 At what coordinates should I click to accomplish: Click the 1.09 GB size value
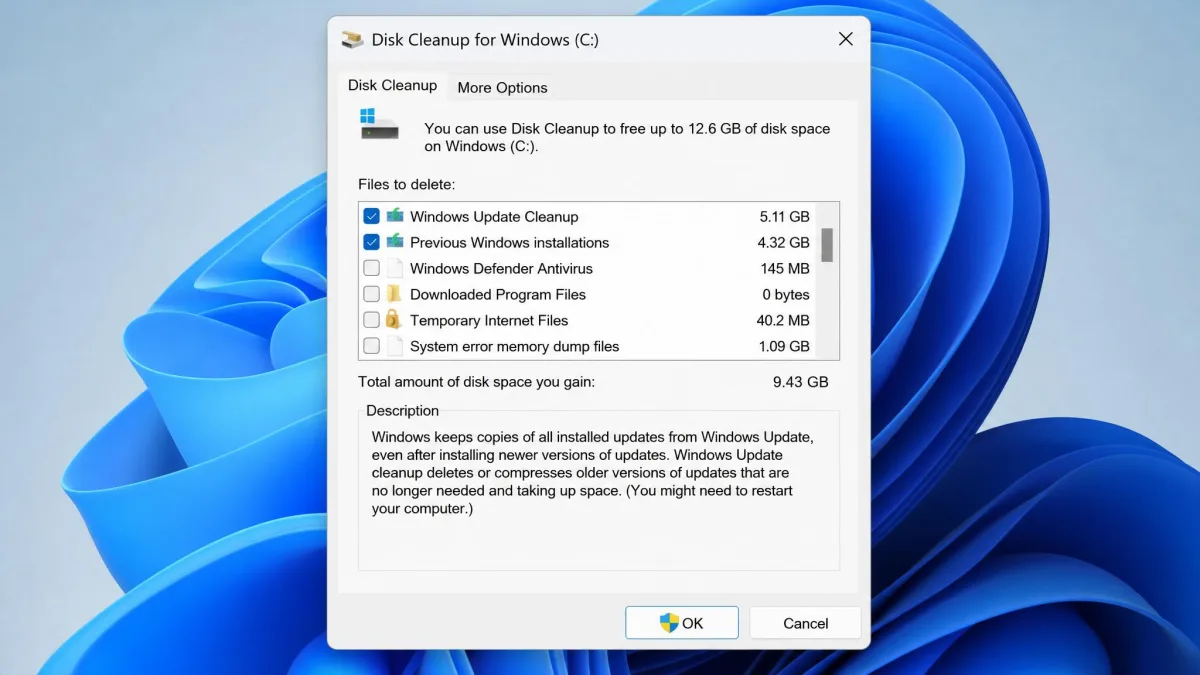(784, 346)
